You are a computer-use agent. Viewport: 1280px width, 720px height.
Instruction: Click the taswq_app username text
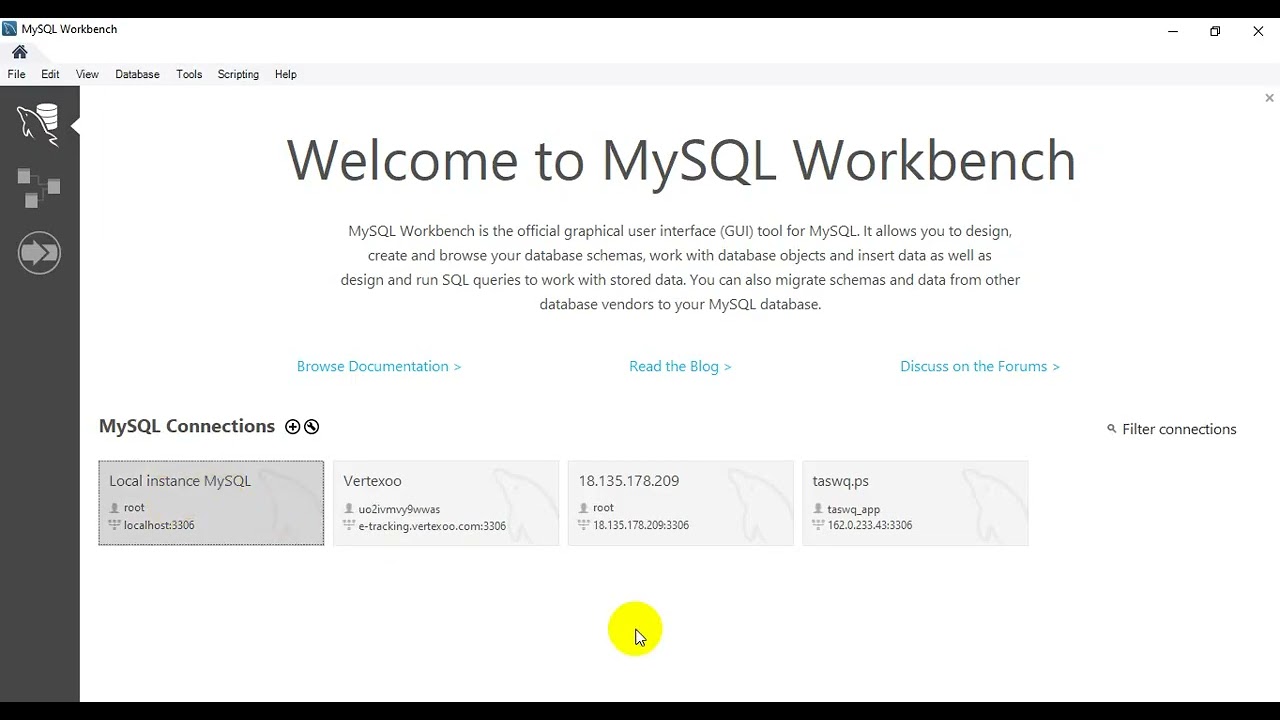click(854, 509)
